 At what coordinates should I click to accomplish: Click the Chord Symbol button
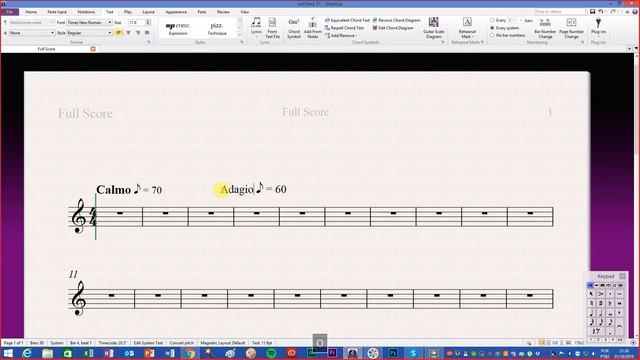pyautogui.click(x=294, y=28)
